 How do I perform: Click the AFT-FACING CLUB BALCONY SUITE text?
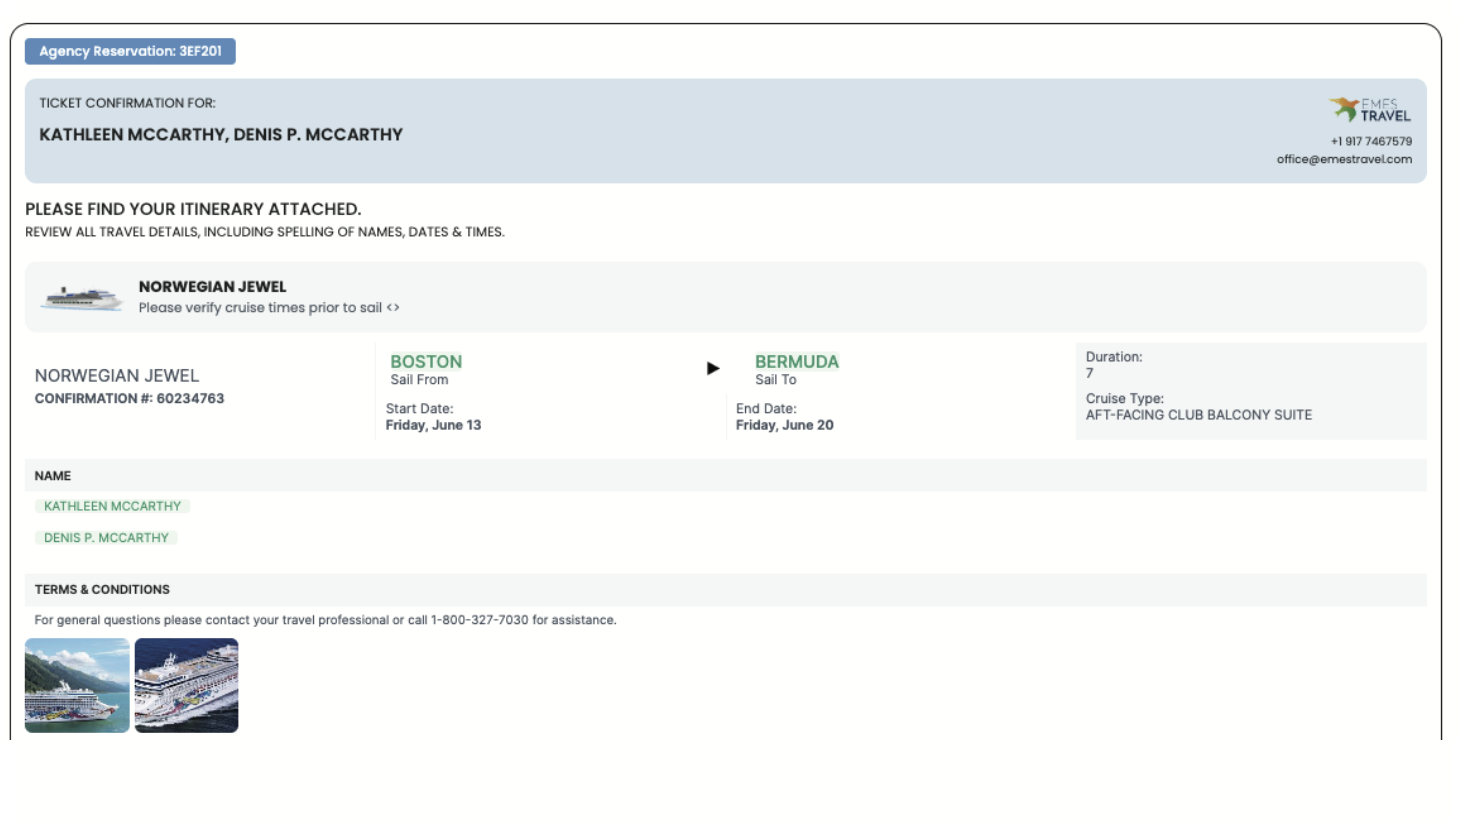1199,415
